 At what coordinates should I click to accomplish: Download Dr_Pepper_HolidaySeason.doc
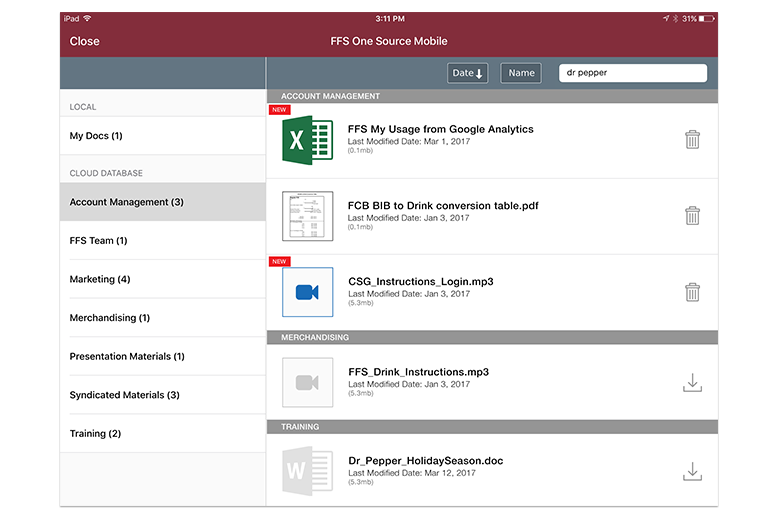click(x=692, y=471)
